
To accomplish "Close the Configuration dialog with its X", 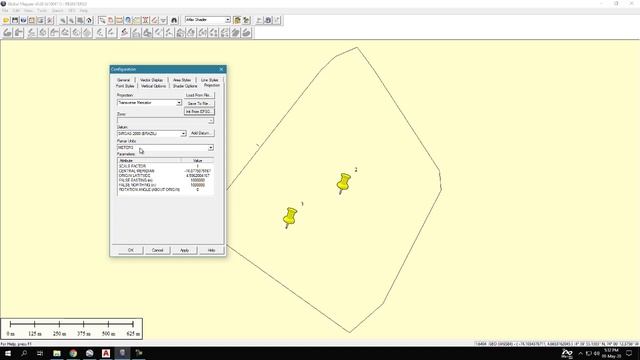I will click(x=221, y=69).
